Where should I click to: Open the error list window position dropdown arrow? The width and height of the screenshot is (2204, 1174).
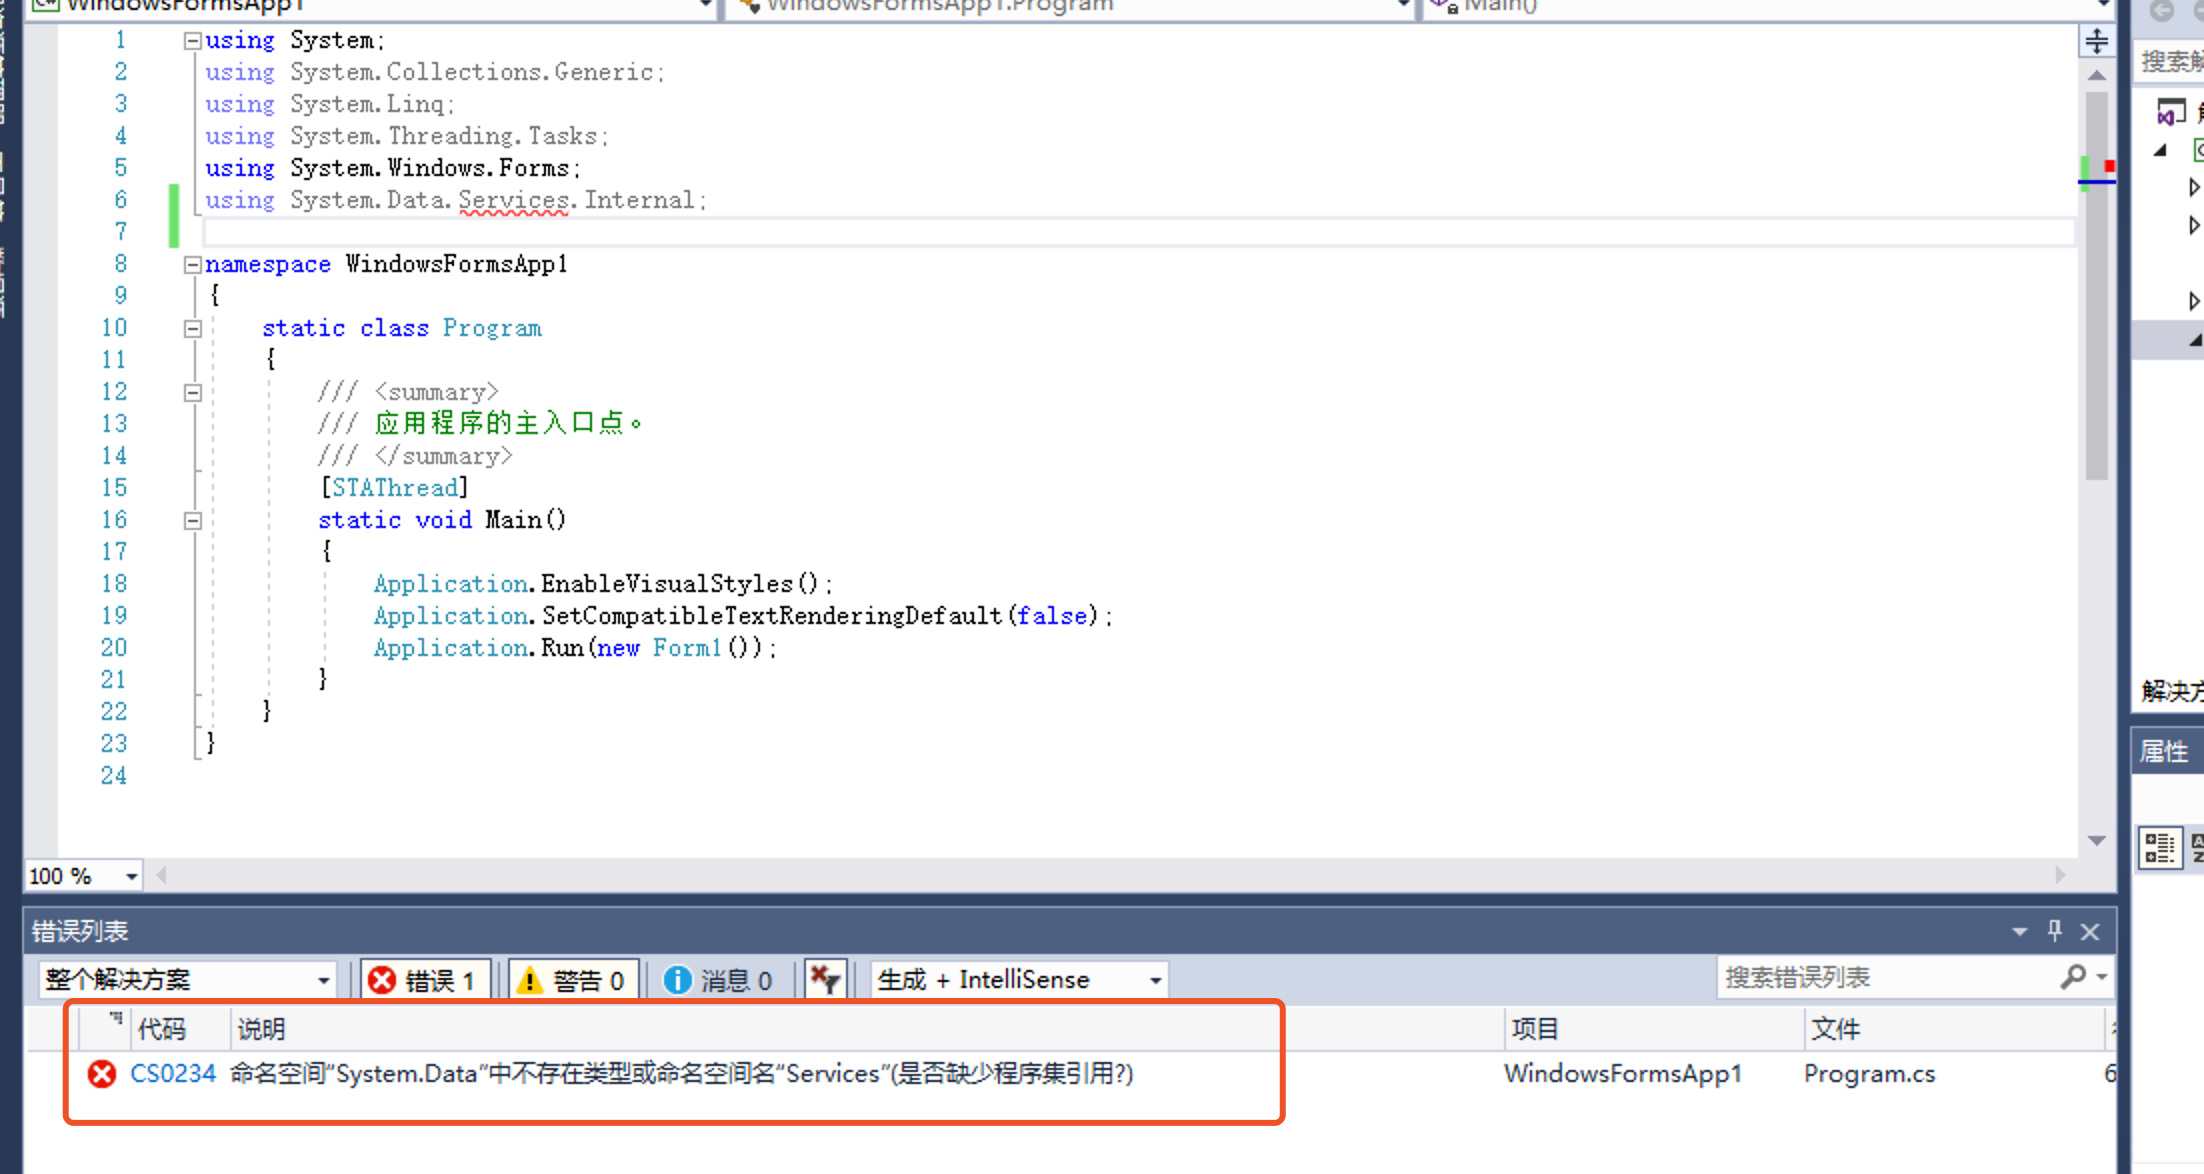[2019, 932]
